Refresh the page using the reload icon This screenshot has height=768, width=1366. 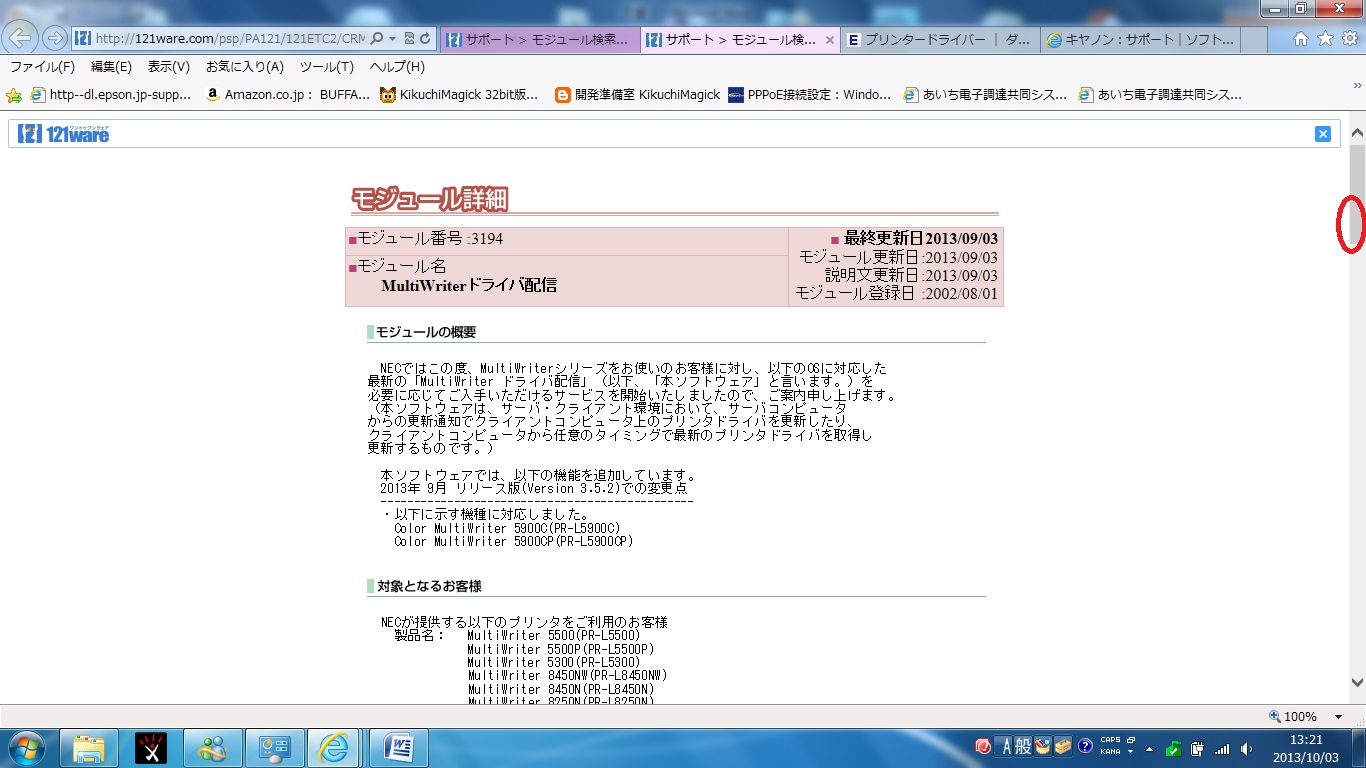pos(426,39)
